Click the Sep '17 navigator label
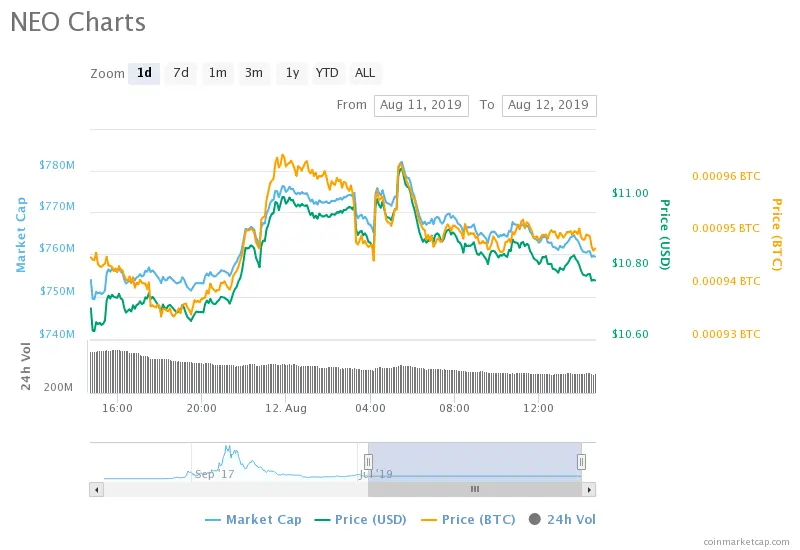Image resolution: width=800 pixels, height=550 pixels. pos(215,474)
